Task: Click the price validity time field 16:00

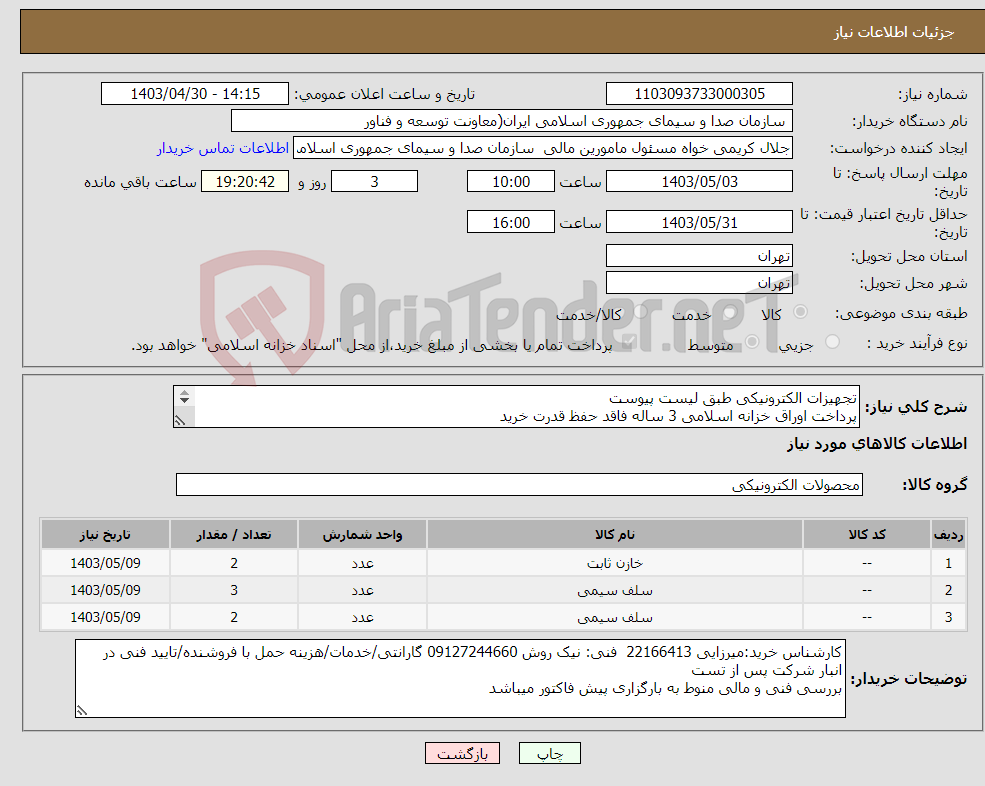Action: click(x=511, y=222)
